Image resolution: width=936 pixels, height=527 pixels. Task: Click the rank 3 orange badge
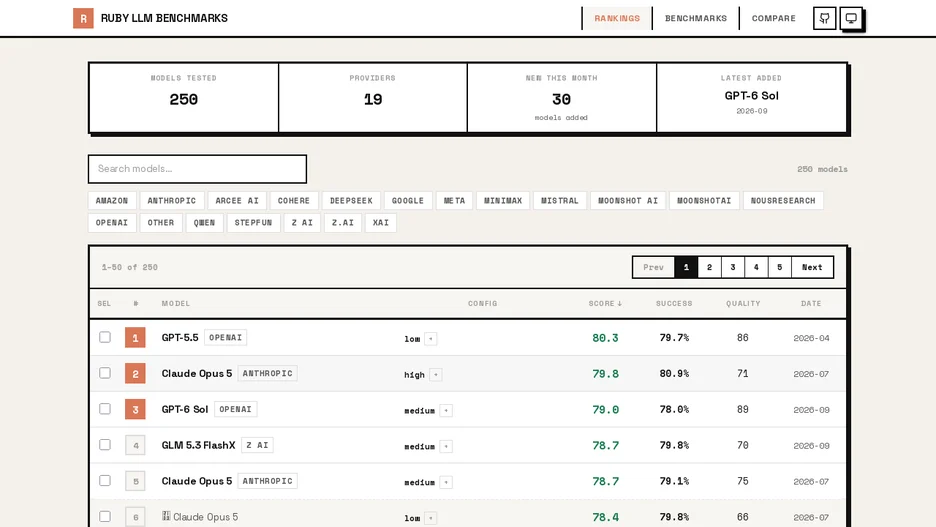tap(135, 409)
